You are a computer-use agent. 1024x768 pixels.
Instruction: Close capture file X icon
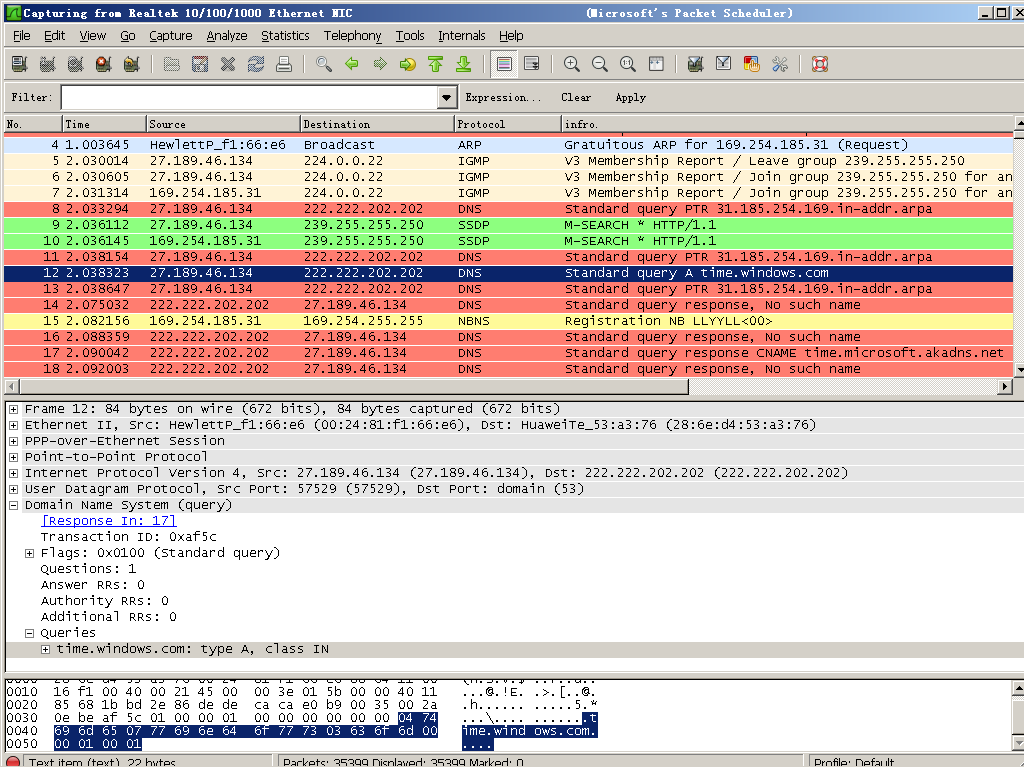coord(227,64)
